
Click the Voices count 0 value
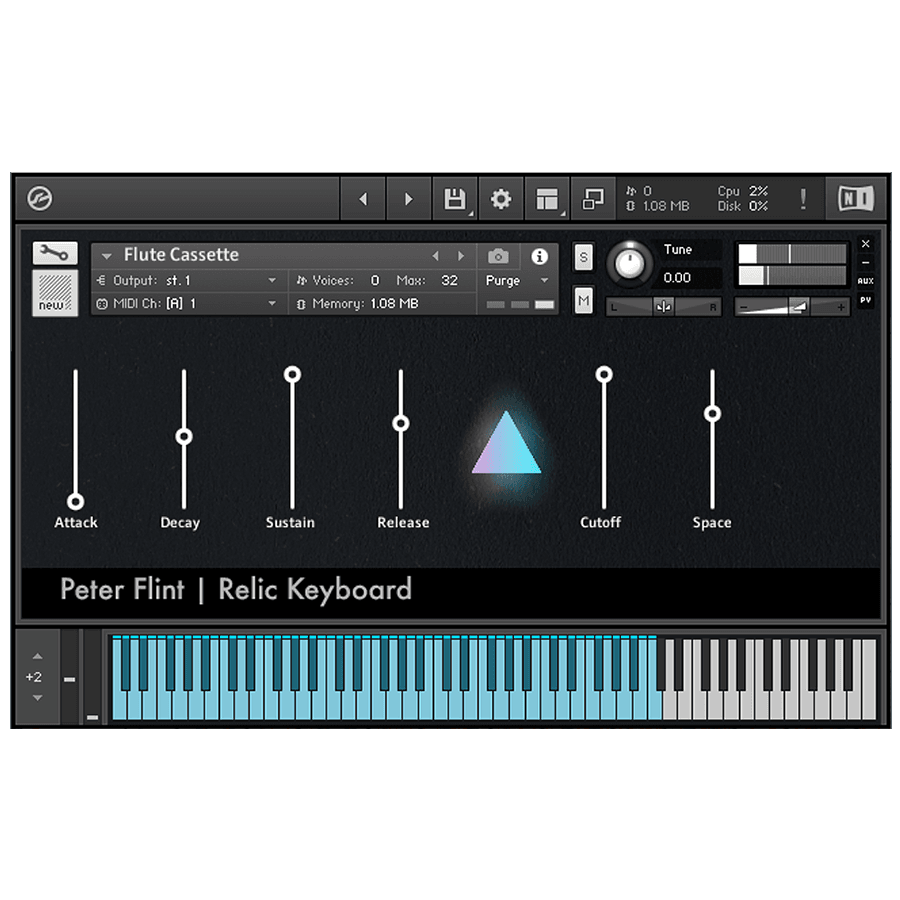375,280
